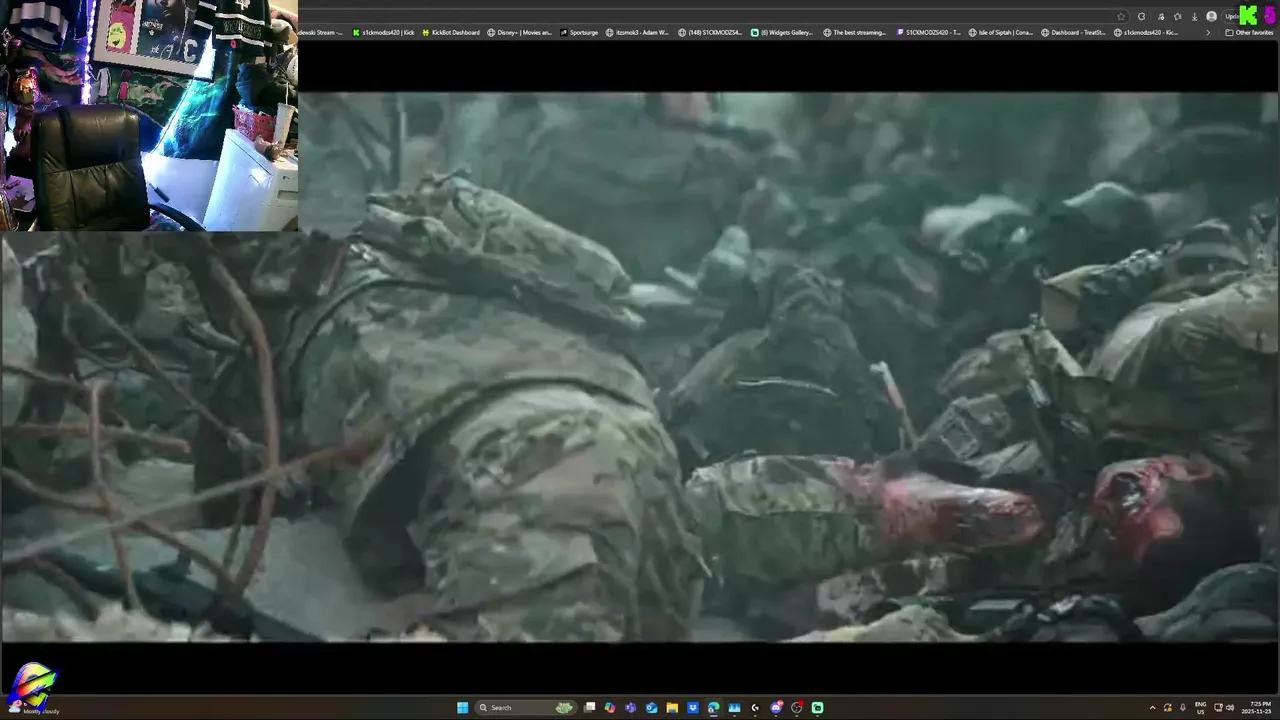Open Outlook from the taskbar

click(x=651, y=707)
